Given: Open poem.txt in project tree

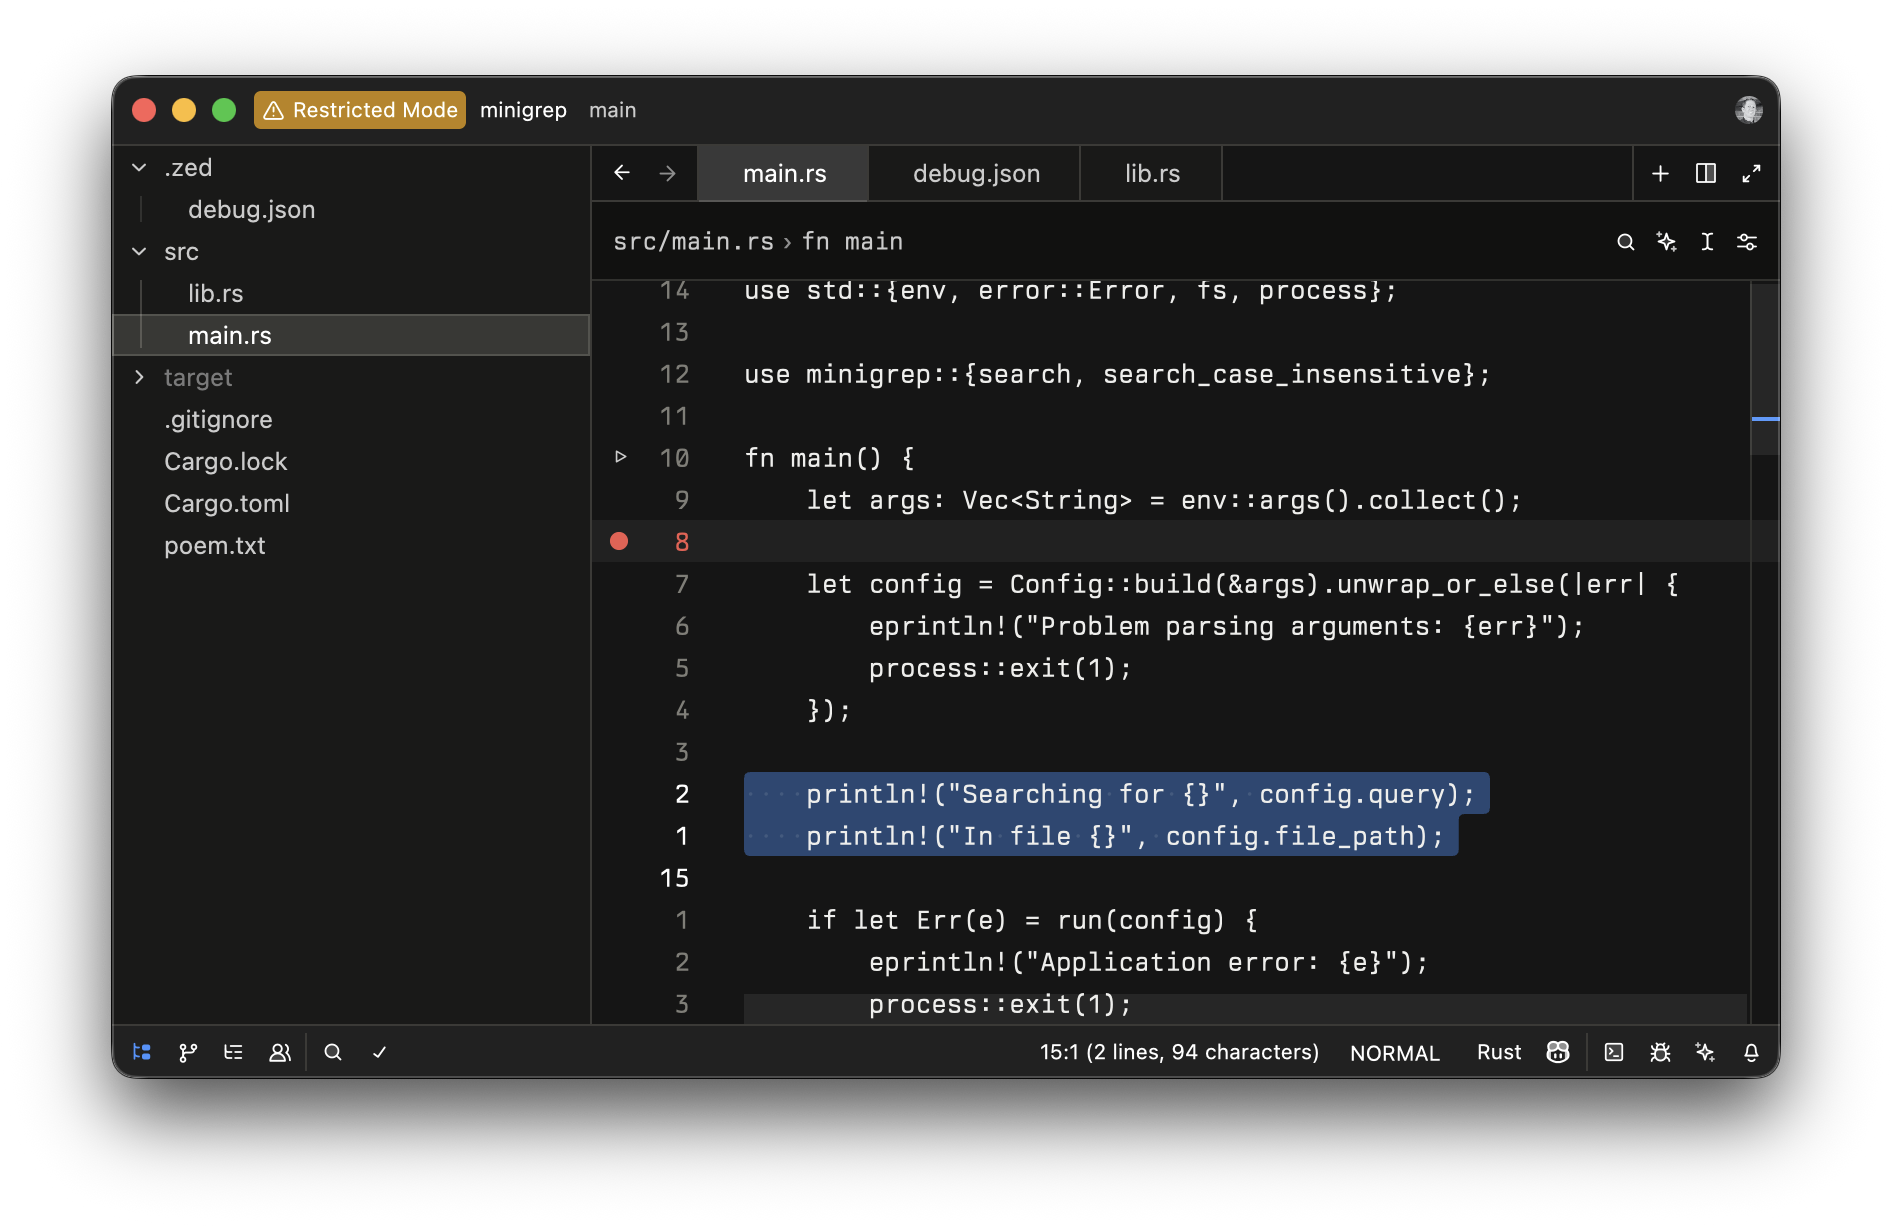Looking at the screenshot, I should point(352,545).
